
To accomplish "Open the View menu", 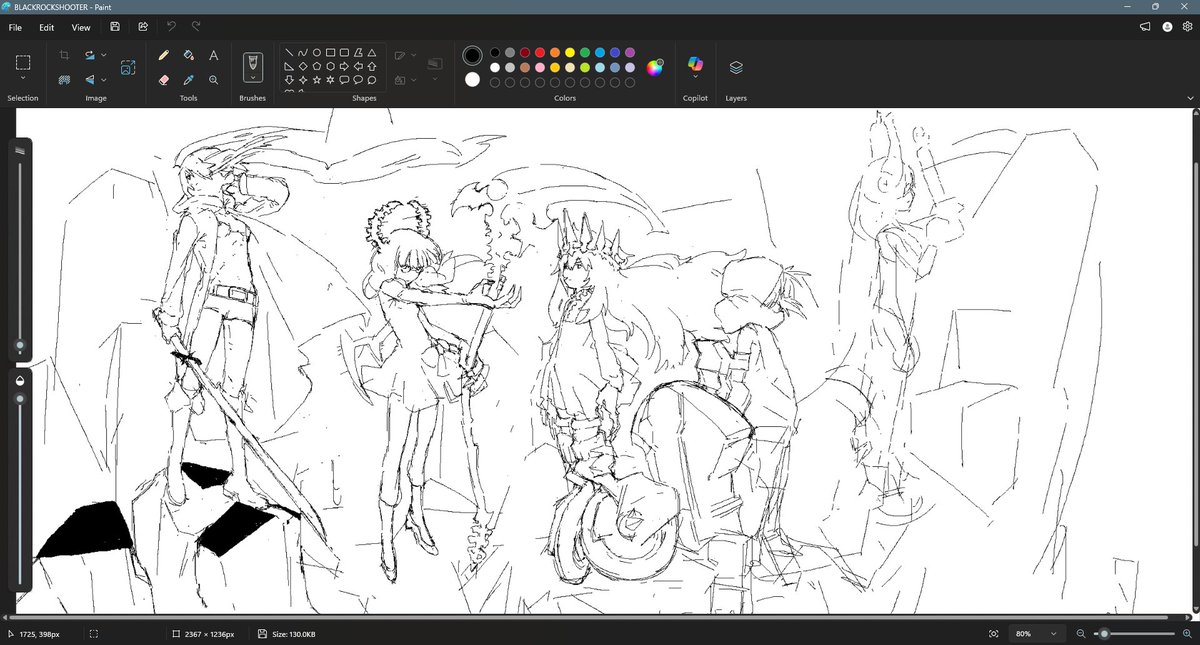I will pos(81,27).
